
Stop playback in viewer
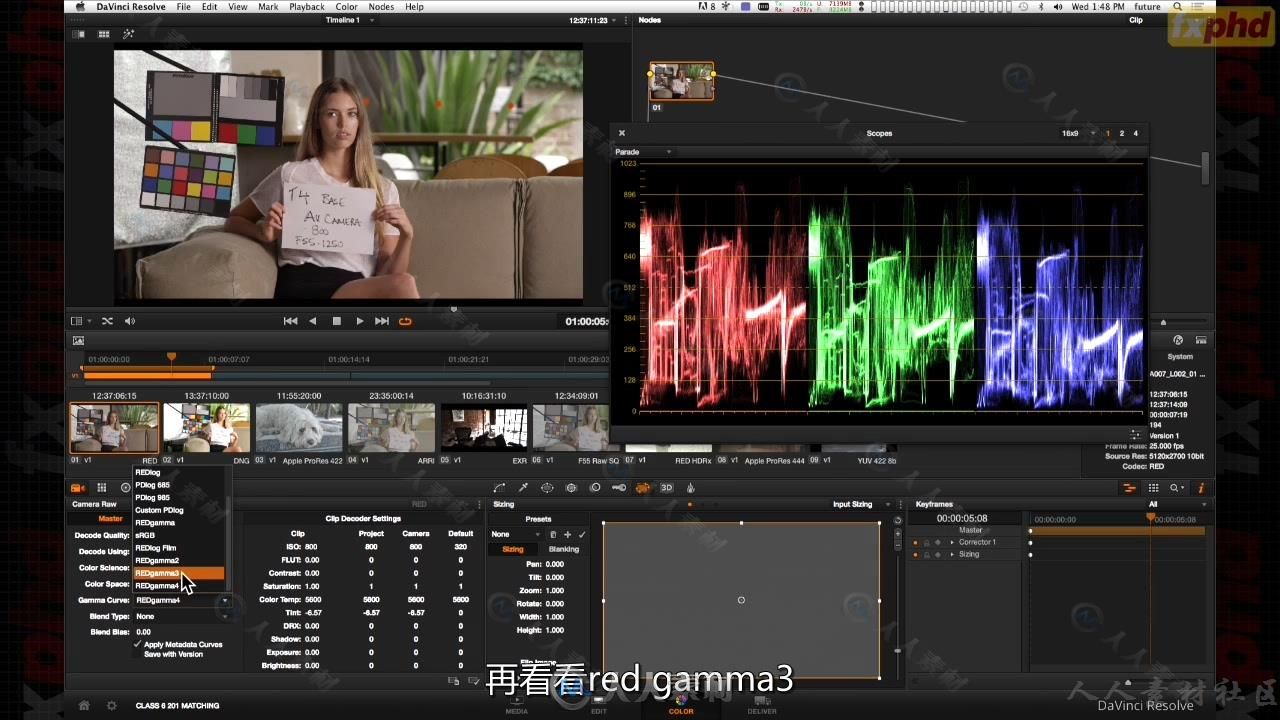[x=337, y=321]
